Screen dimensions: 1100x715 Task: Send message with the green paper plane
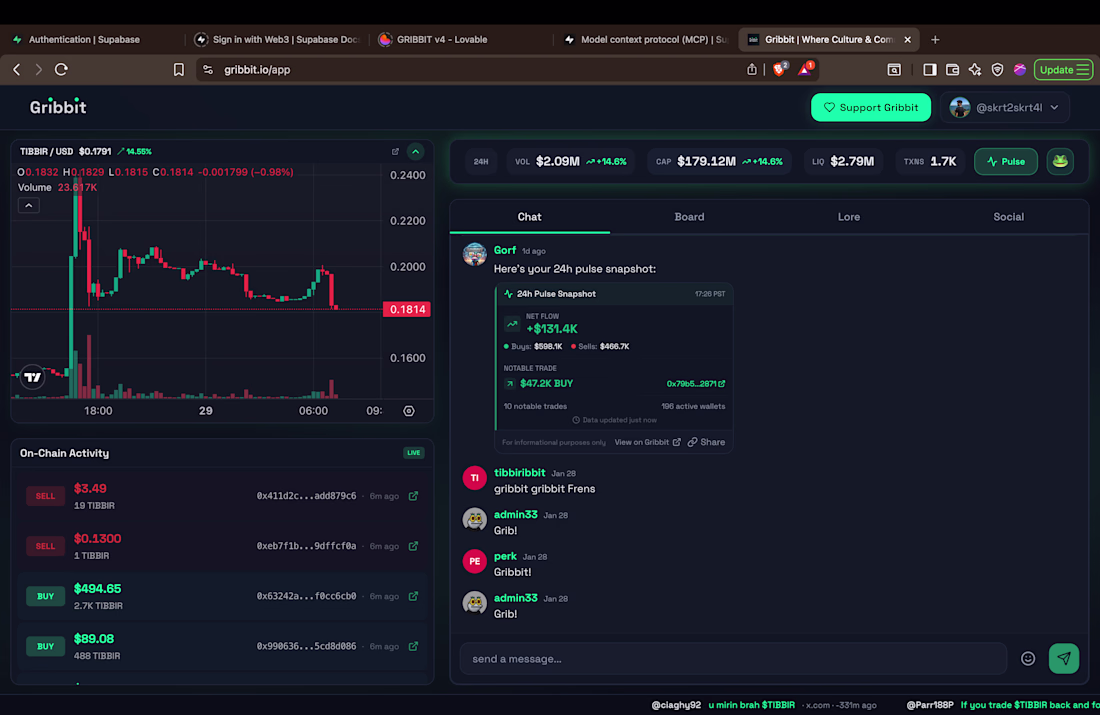1064,658
